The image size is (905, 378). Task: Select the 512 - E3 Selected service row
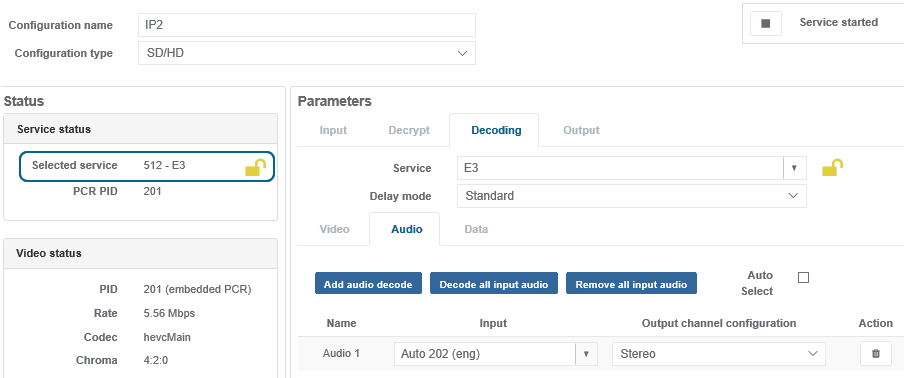coord(147,166)
